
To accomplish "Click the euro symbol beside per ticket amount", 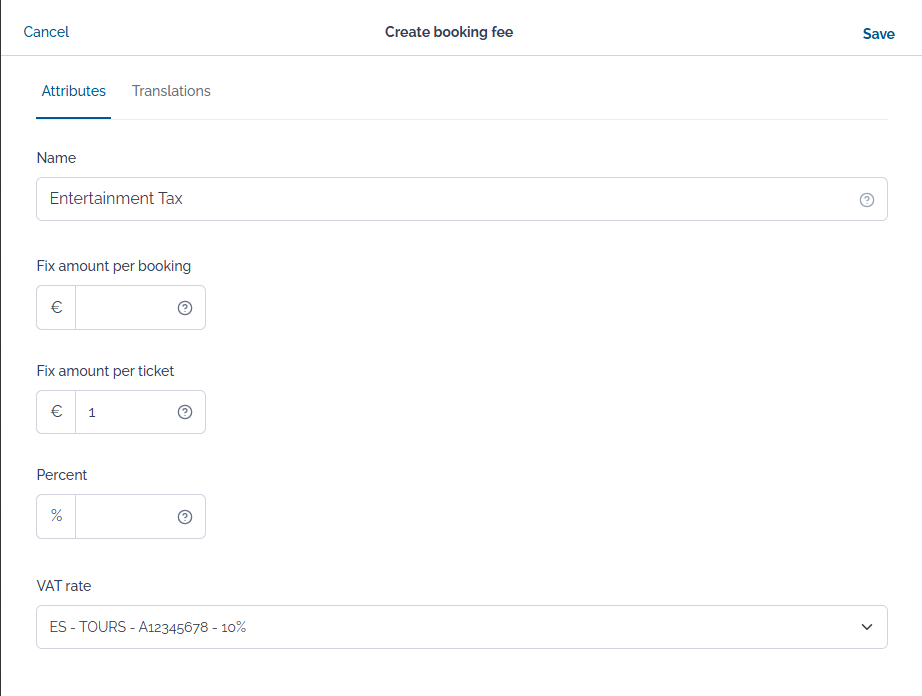I will pos(57,412).
